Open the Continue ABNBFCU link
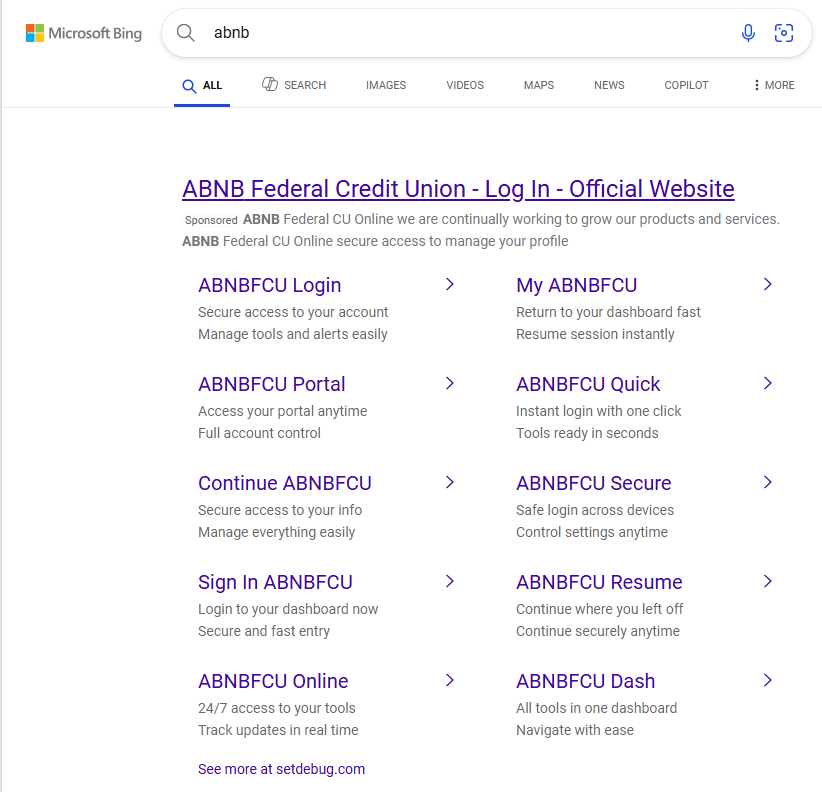This screenshot has height=792, width=822. pyautogui.click(x=285, y=483)
